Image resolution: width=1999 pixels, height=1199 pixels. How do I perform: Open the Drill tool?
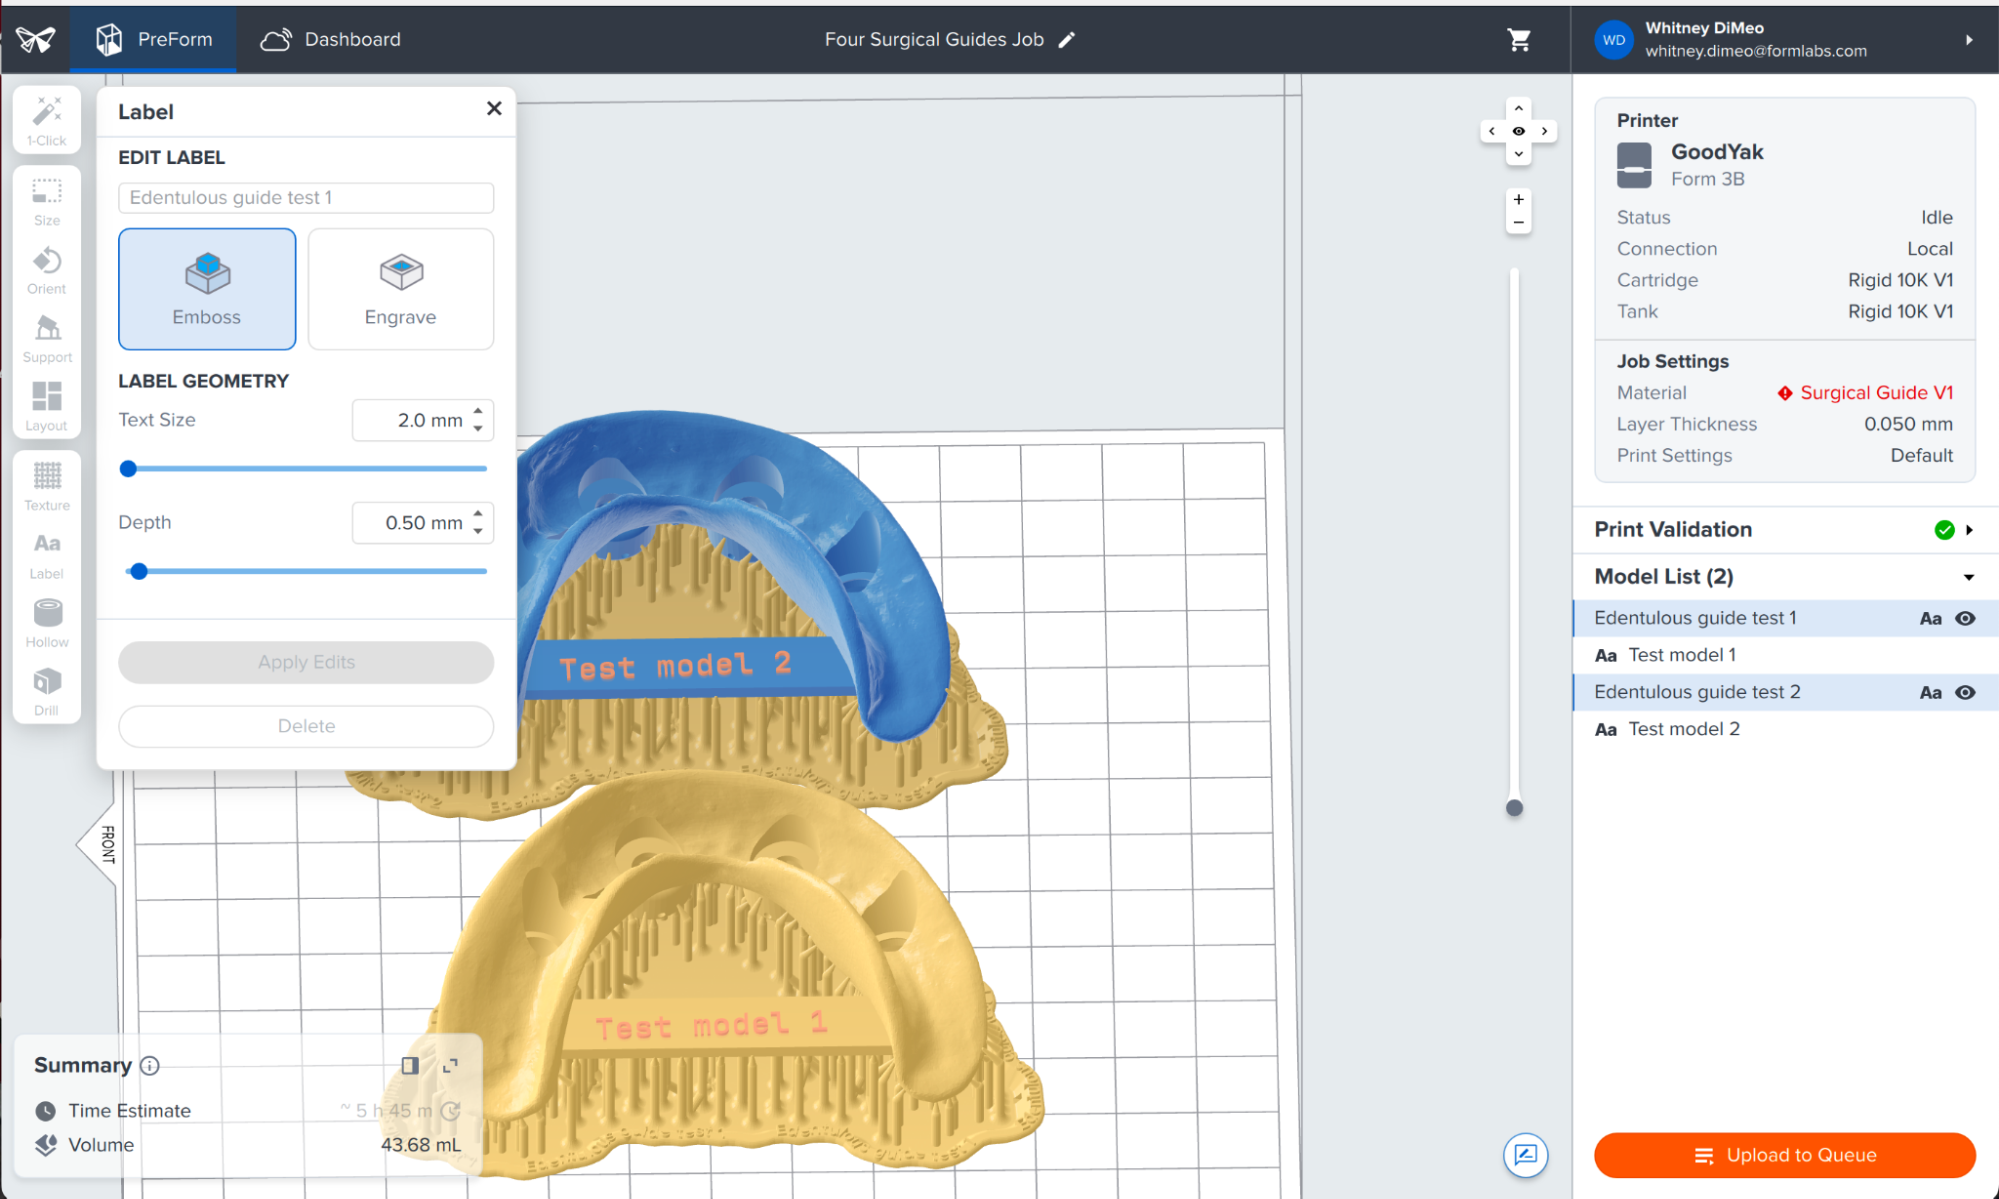[46, 689]
